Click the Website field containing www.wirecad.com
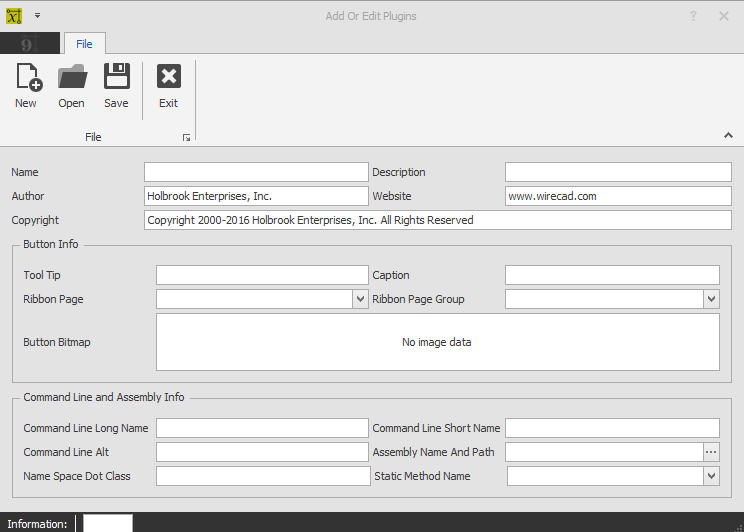 pyautogui.click(x=618, y=196)
